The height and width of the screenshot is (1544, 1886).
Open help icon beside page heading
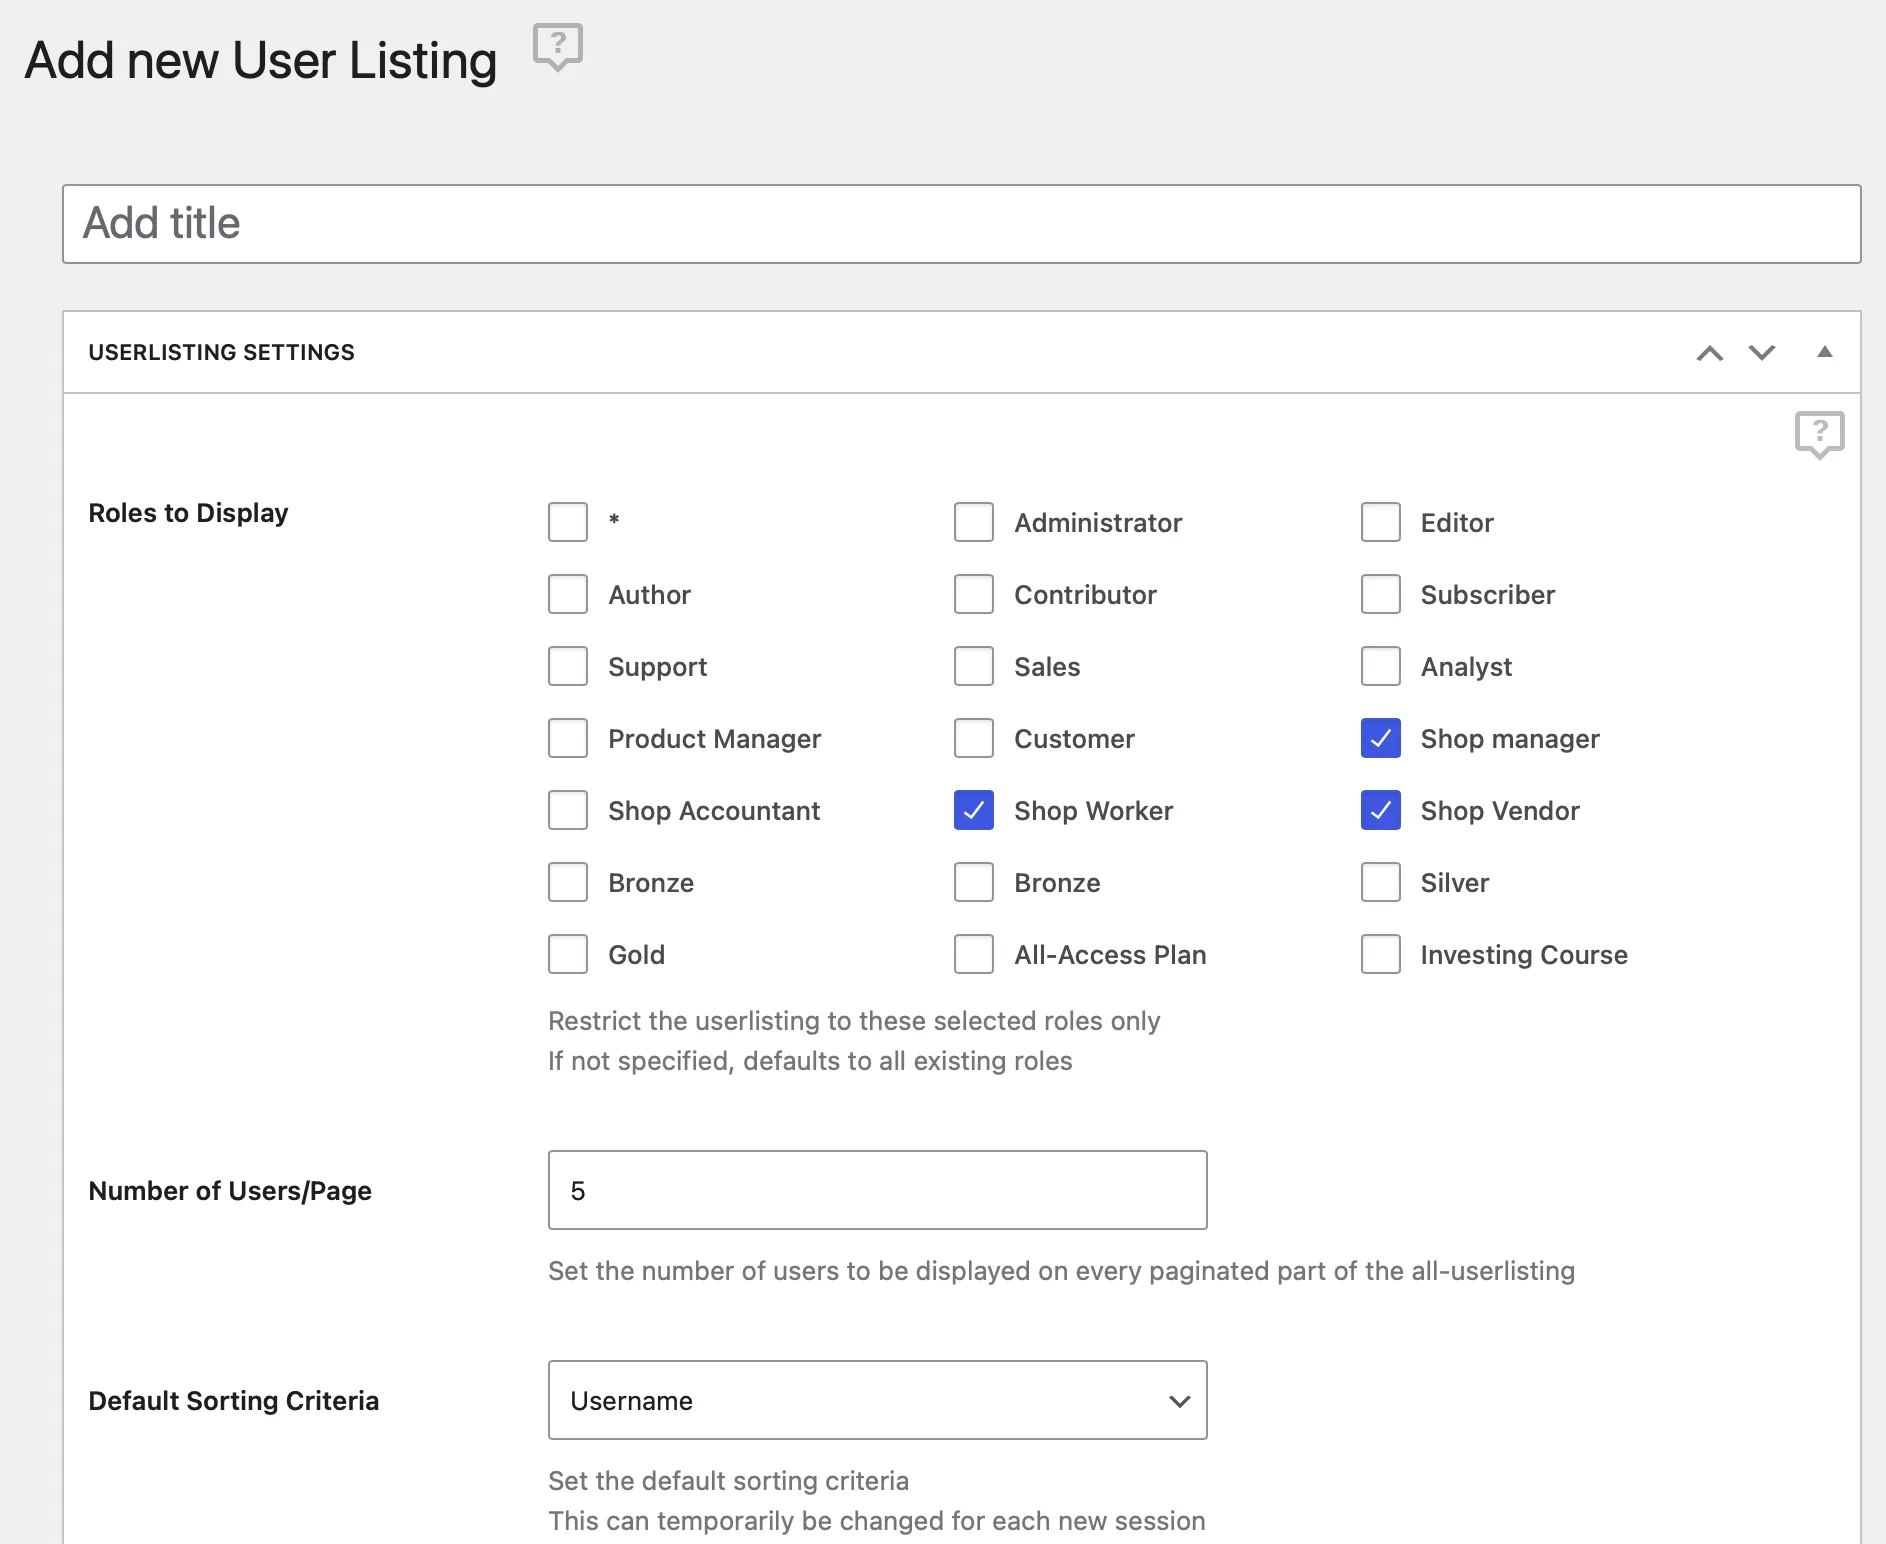point(558,47)
